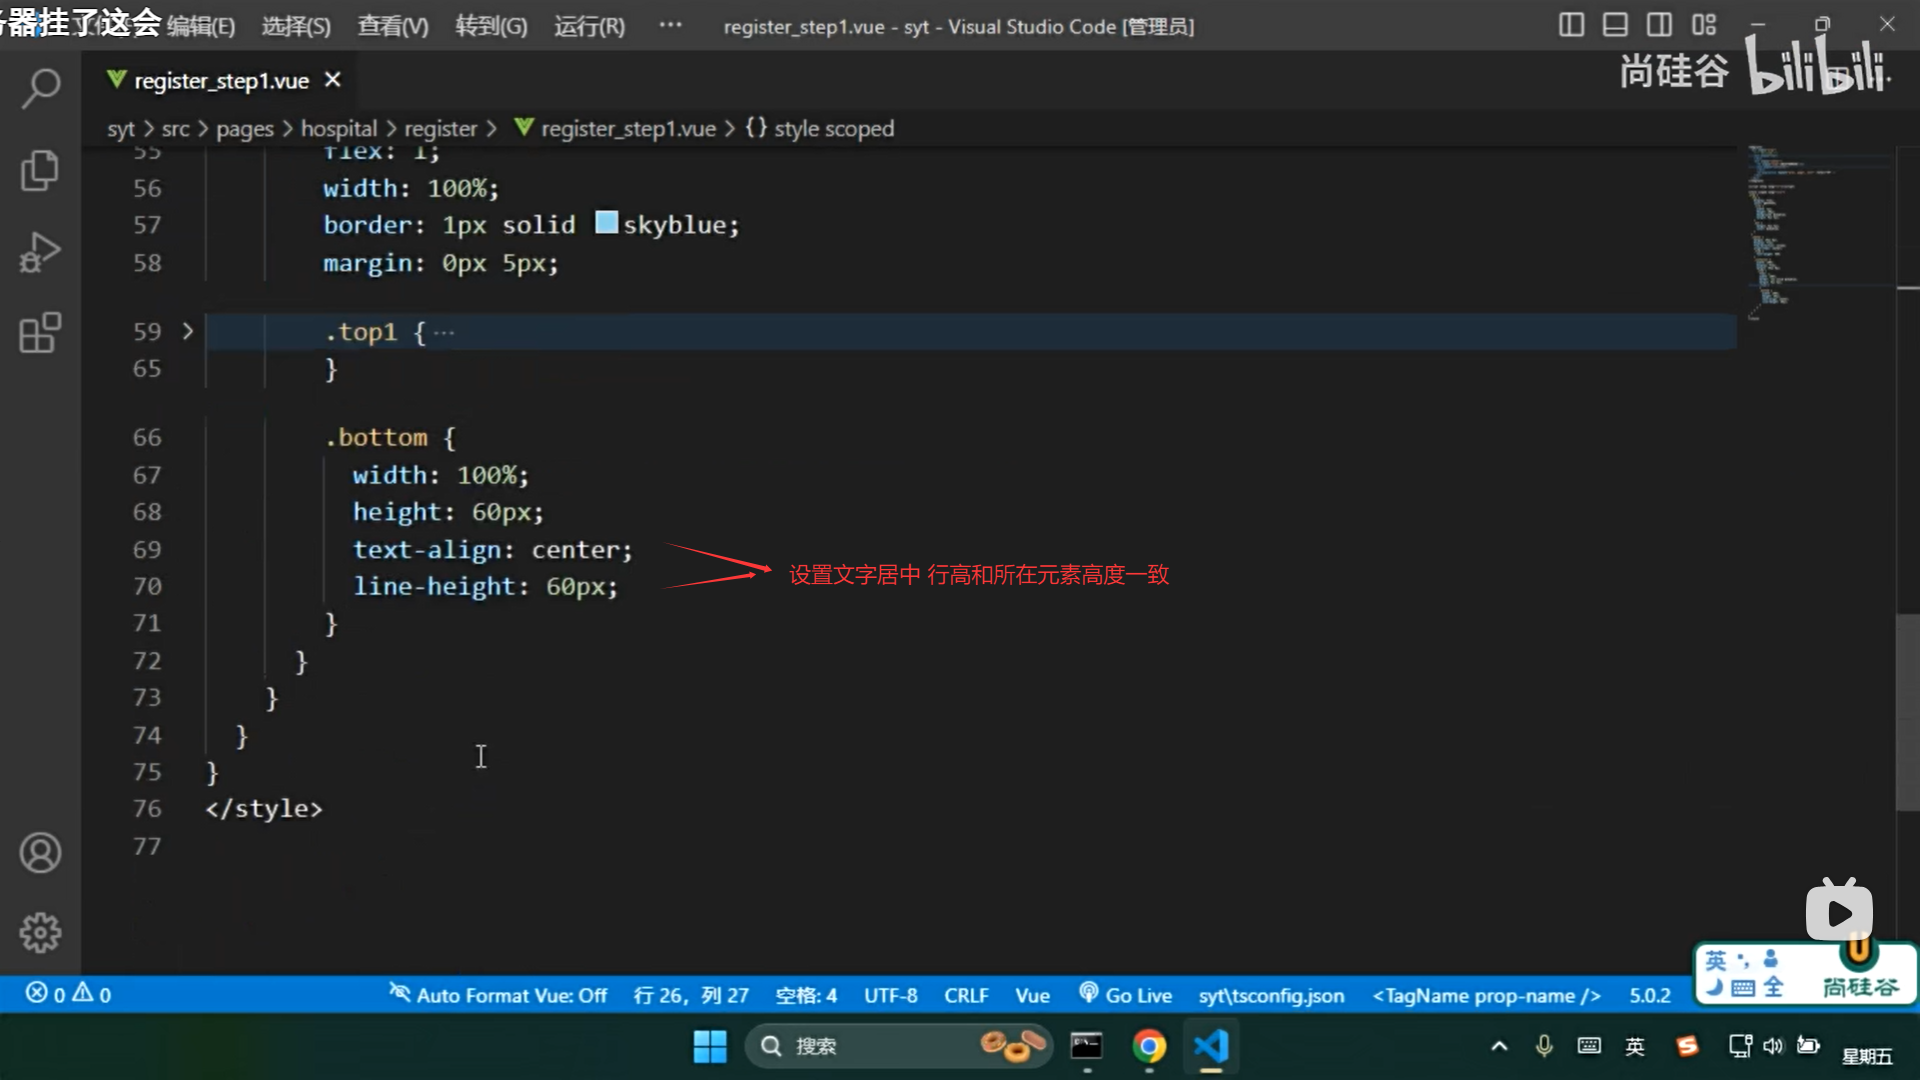
Task: Open the Accounts icon in the activity bar
Action: coord(40,853)
